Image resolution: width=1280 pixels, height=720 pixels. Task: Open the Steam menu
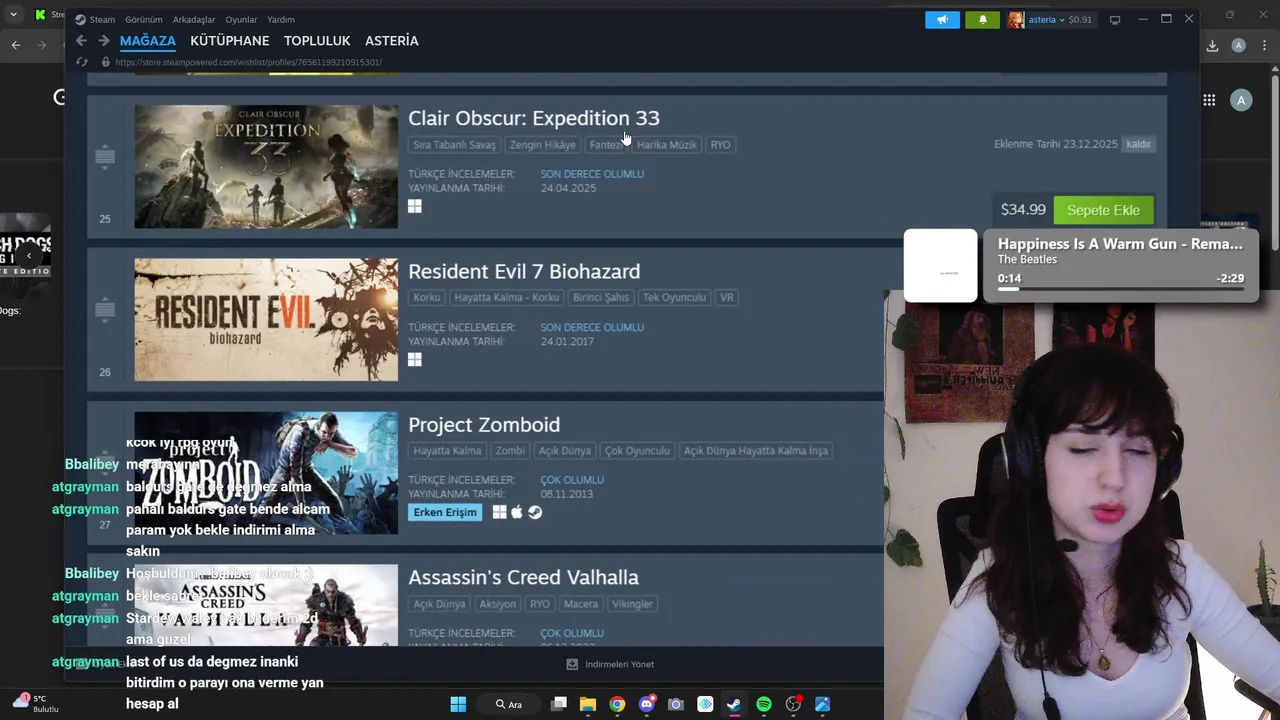click(95, 19)
